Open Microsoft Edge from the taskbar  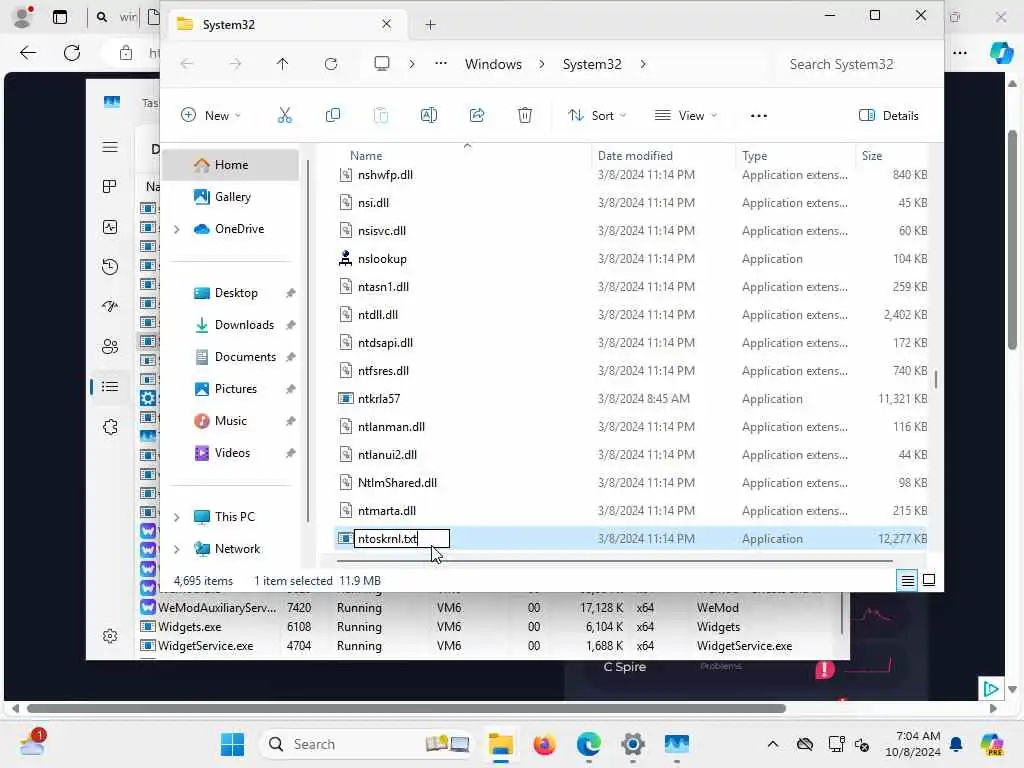(588, 744)
